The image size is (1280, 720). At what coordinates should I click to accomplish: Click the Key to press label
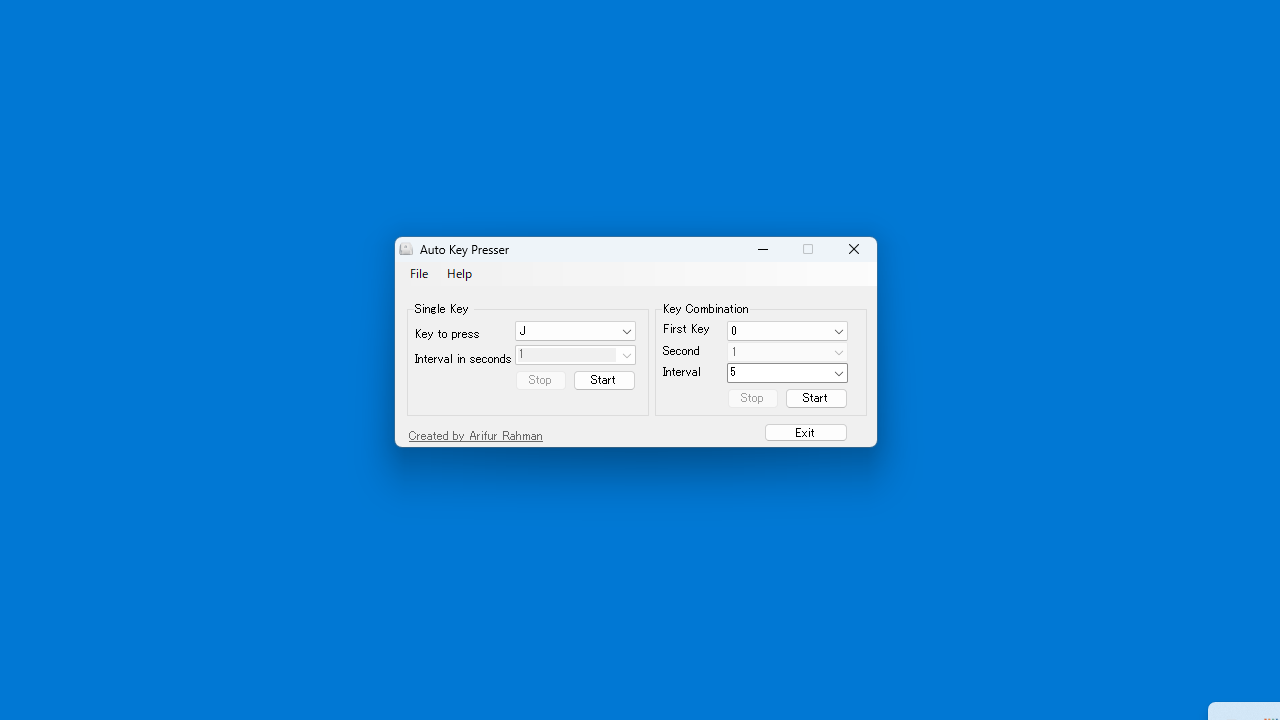pos(447,334)
